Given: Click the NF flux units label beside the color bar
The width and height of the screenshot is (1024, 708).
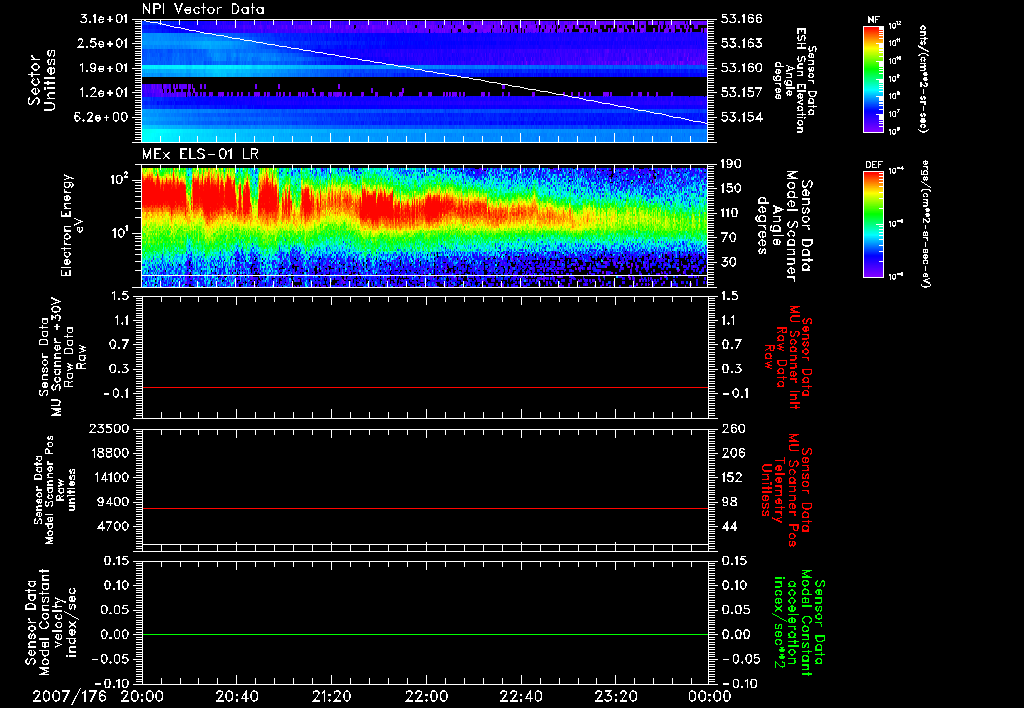Looking at the screenshot, I should coord(922,78).
